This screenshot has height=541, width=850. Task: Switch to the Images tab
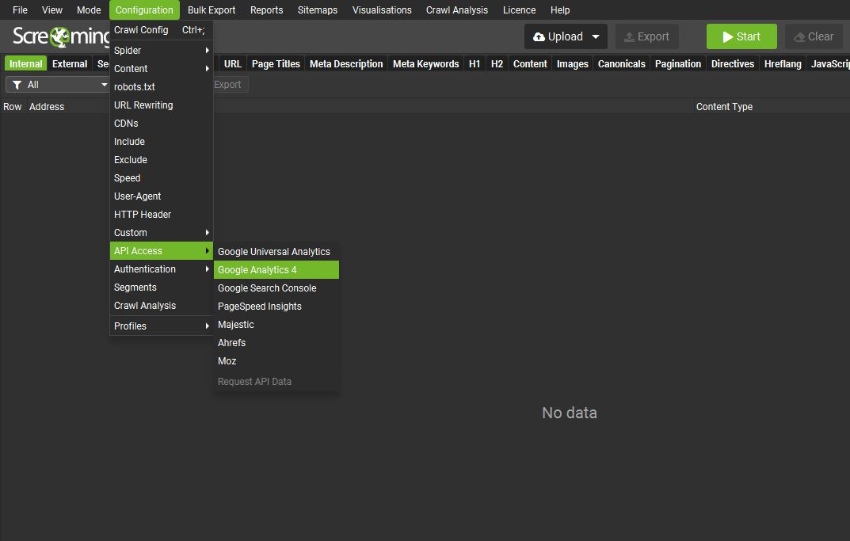pos(572,64)
